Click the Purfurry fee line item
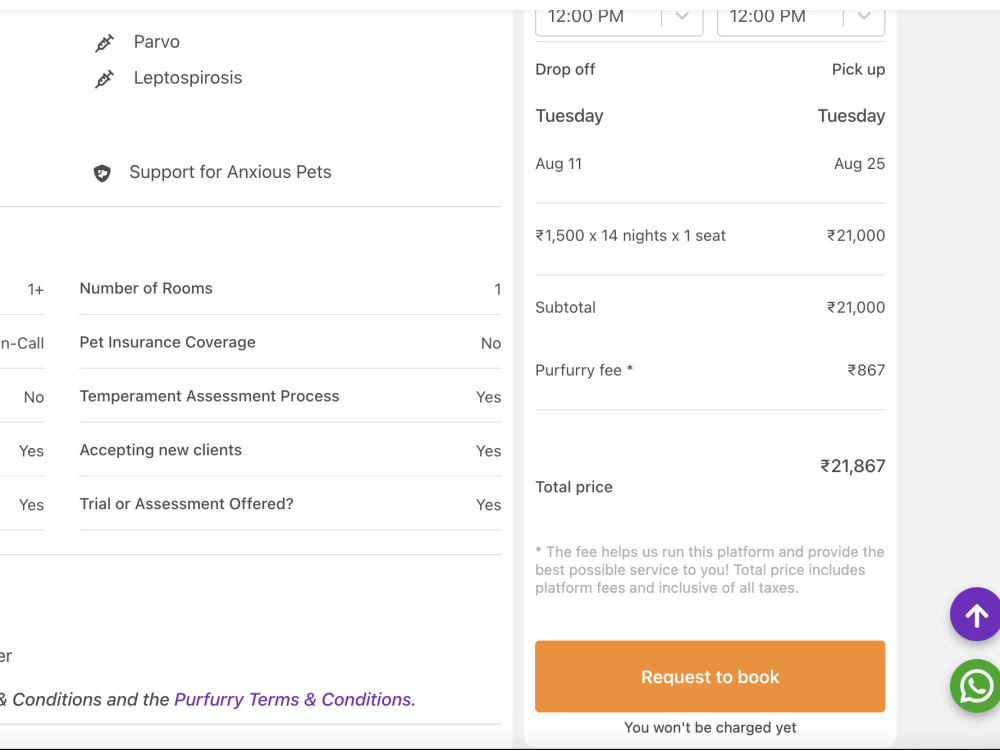The height and width of the screenshot is (750, 1000). (x=710, y=371)
